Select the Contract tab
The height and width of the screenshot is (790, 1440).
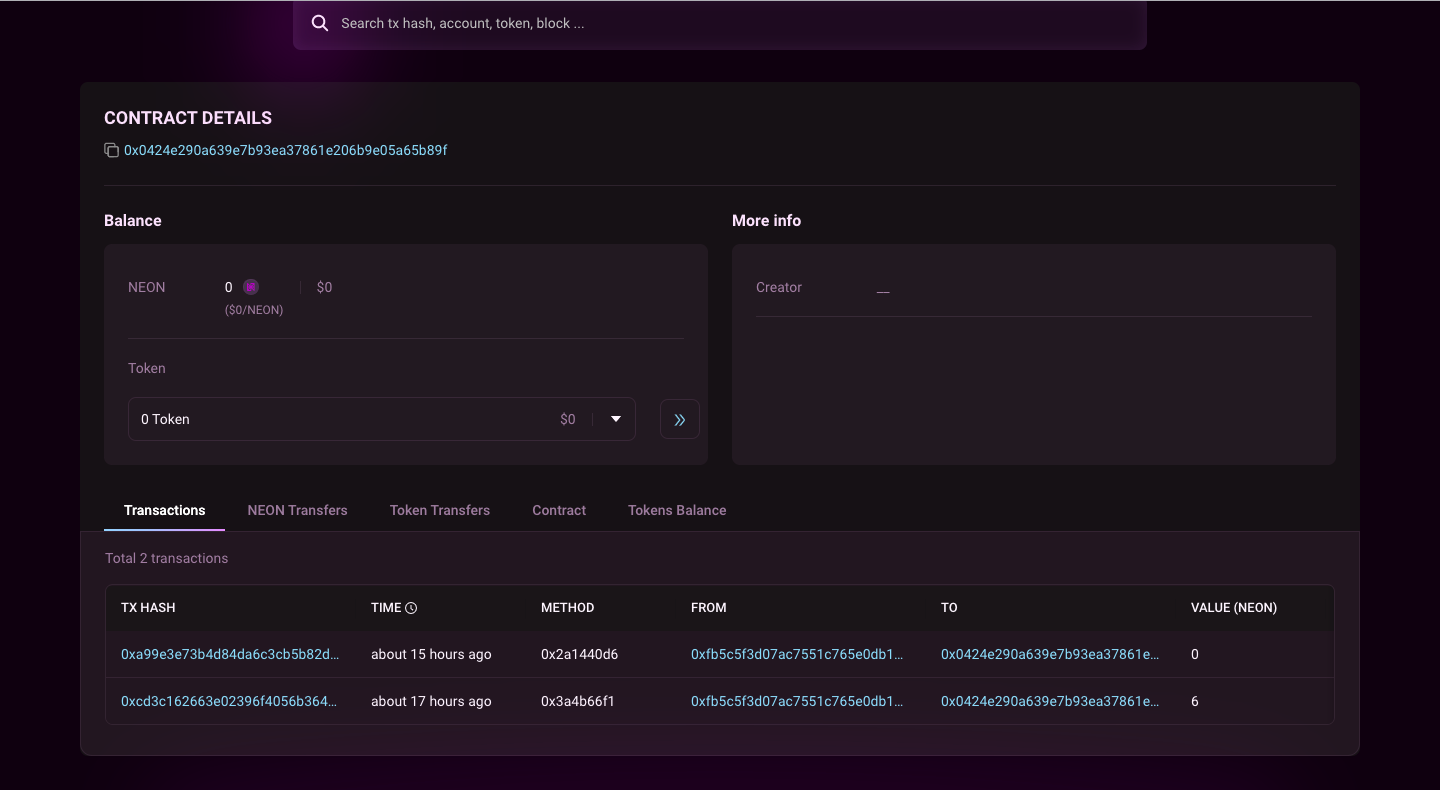(x=558, y=510)
